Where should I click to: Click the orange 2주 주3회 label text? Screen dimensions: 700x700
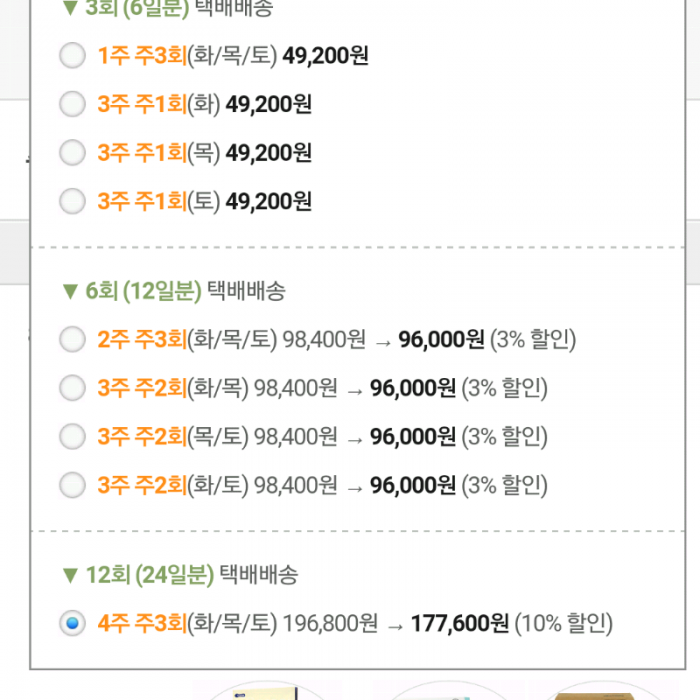[x=142, y=340]
